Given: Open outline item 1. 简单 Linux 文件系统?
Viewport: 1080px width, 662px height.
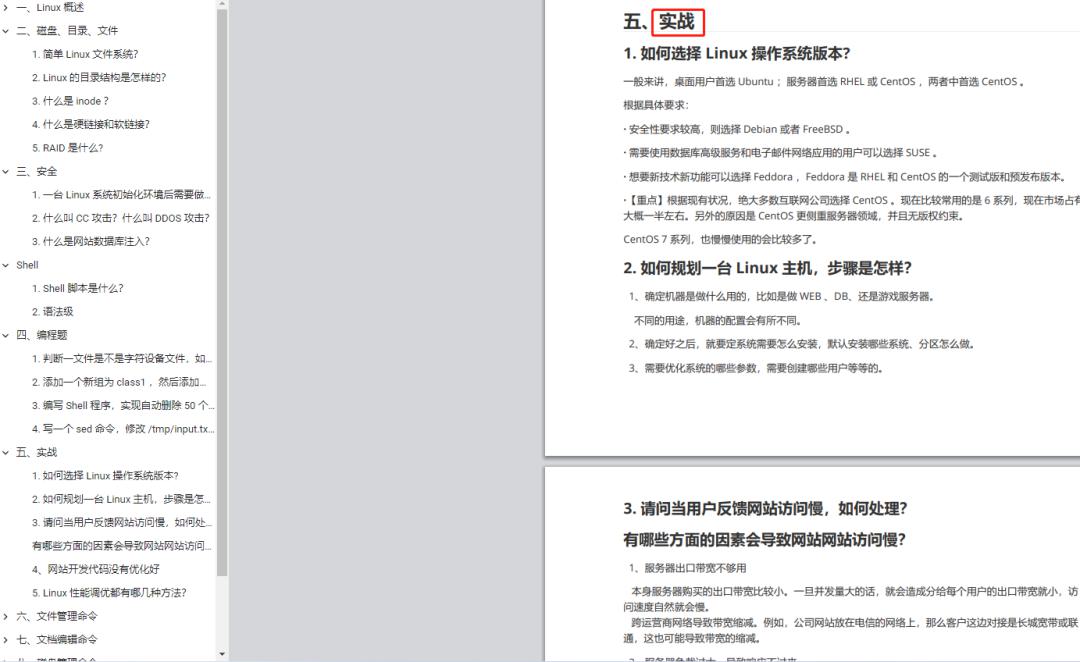Looking at the screenshot, I should coord(85,54).
